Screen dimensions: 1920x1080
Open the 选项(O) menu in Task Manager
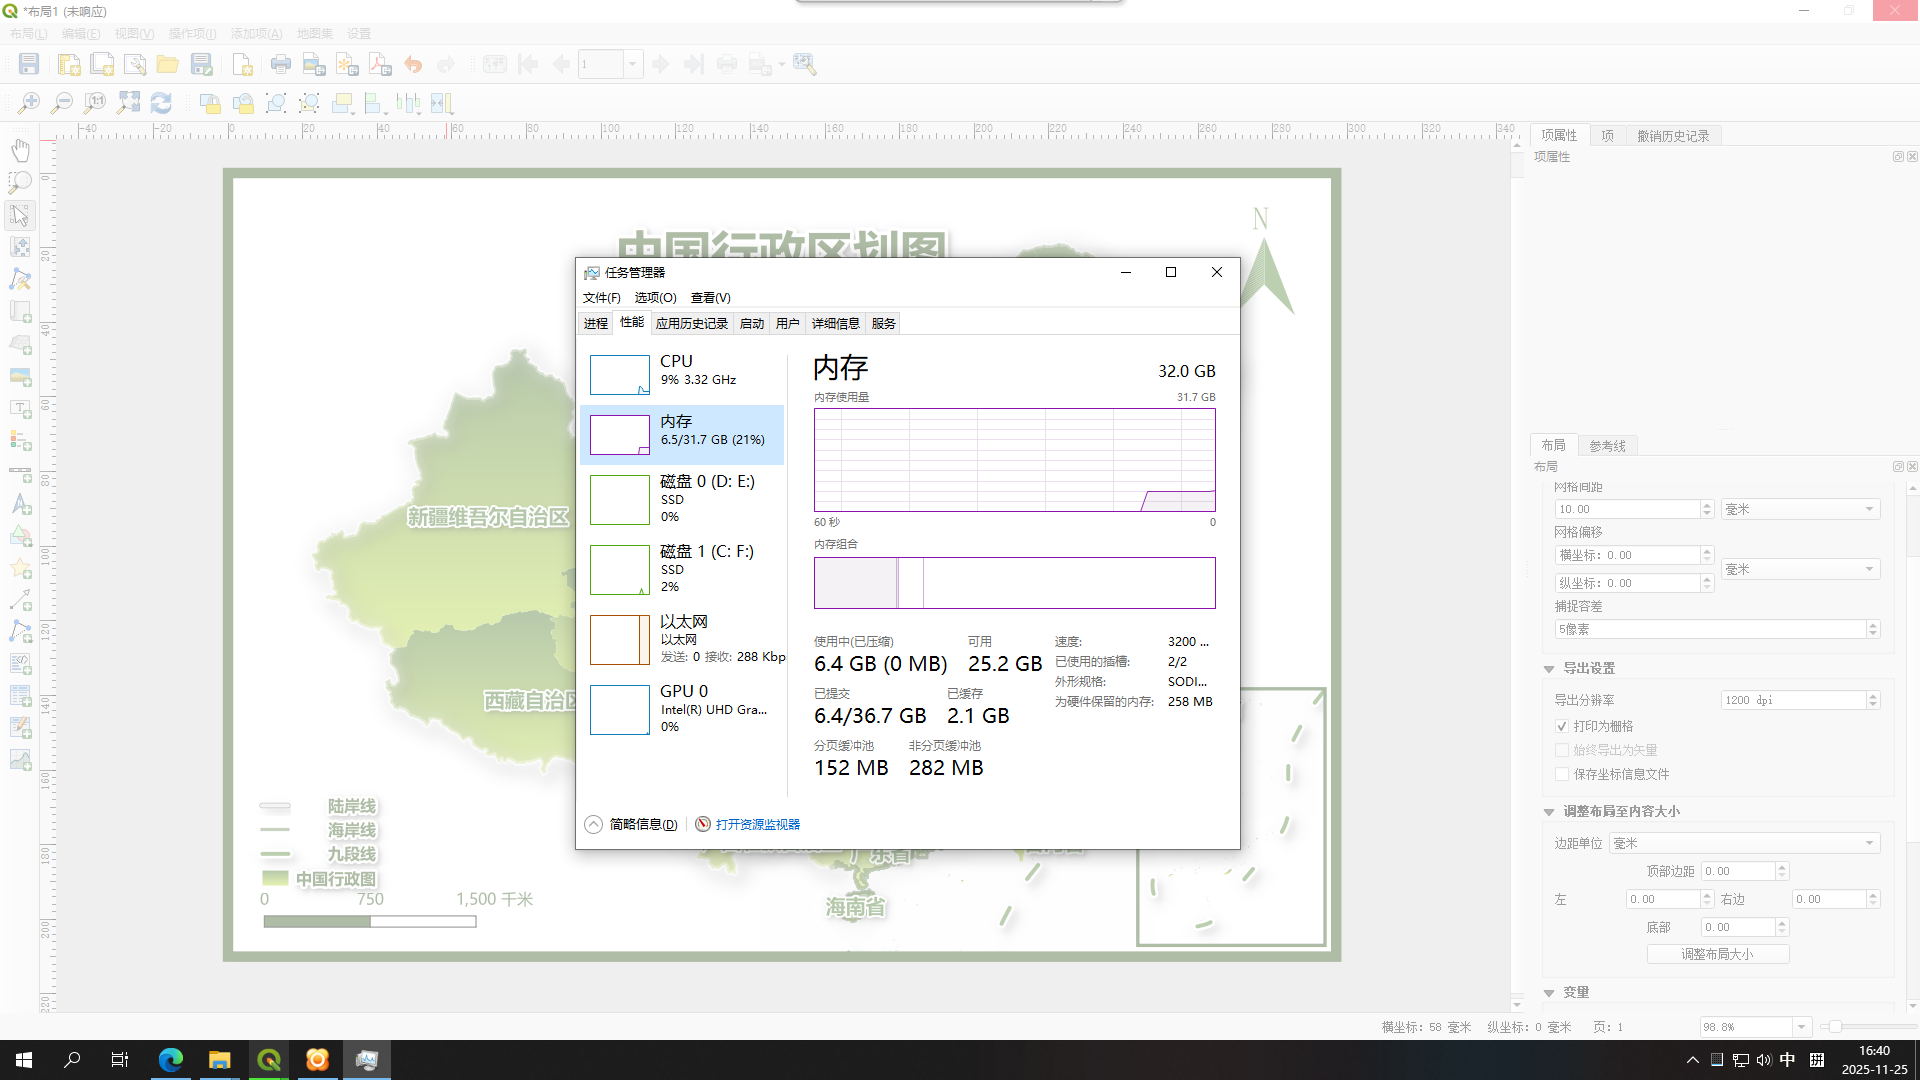pyautogui.click(x=655, y=297)
